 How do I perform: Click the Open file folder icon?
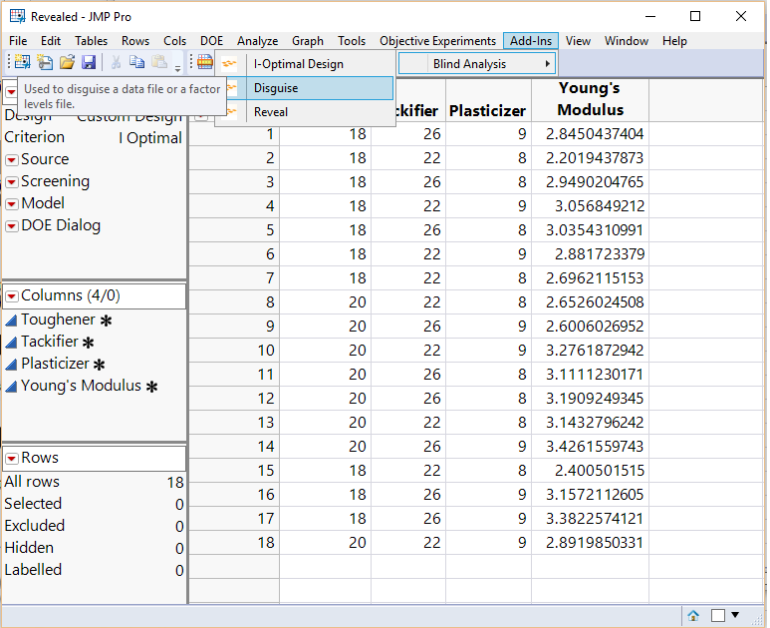click(x=67, y=62)
